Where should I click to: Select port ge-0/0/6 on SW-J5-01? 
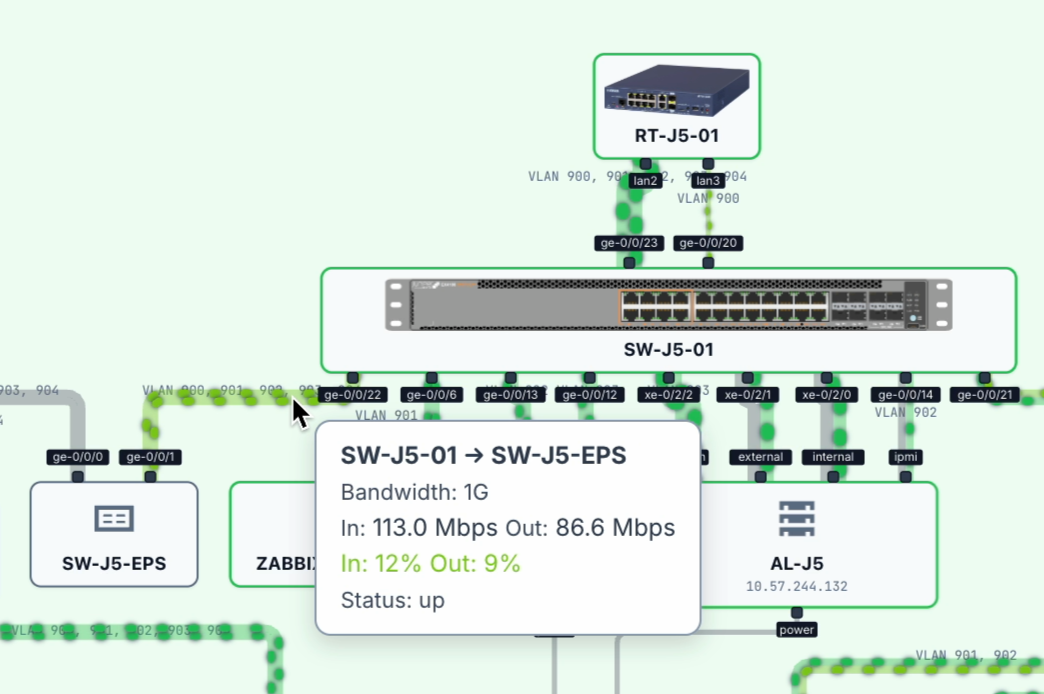[431, 395]
